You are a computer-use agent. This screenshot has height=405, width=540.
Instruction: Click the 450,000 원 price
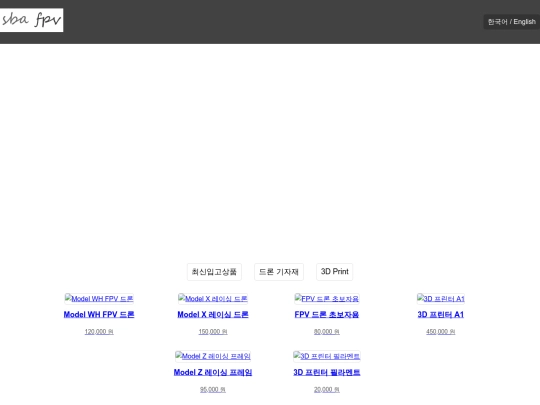pos(441,332)
